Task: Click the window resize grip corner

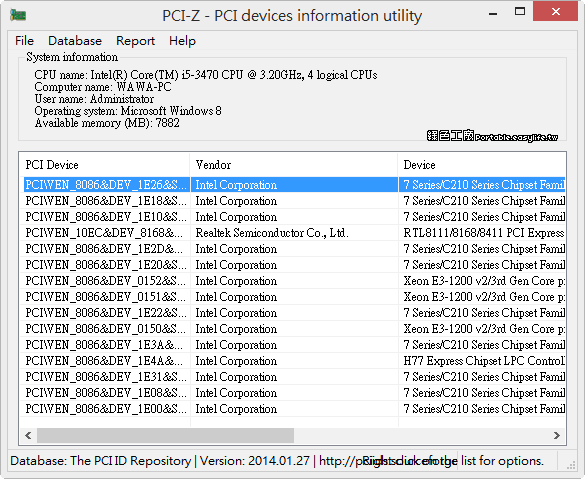Action: [571, 465]
